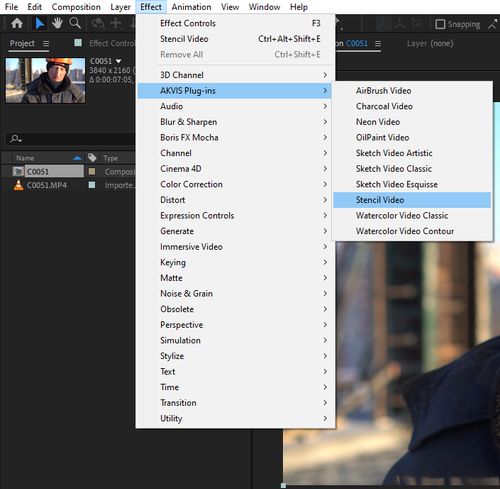The width and height of the screenshot is (500, 489).
Task: Open the Noise & Grain menu entry
Action: 235,294
